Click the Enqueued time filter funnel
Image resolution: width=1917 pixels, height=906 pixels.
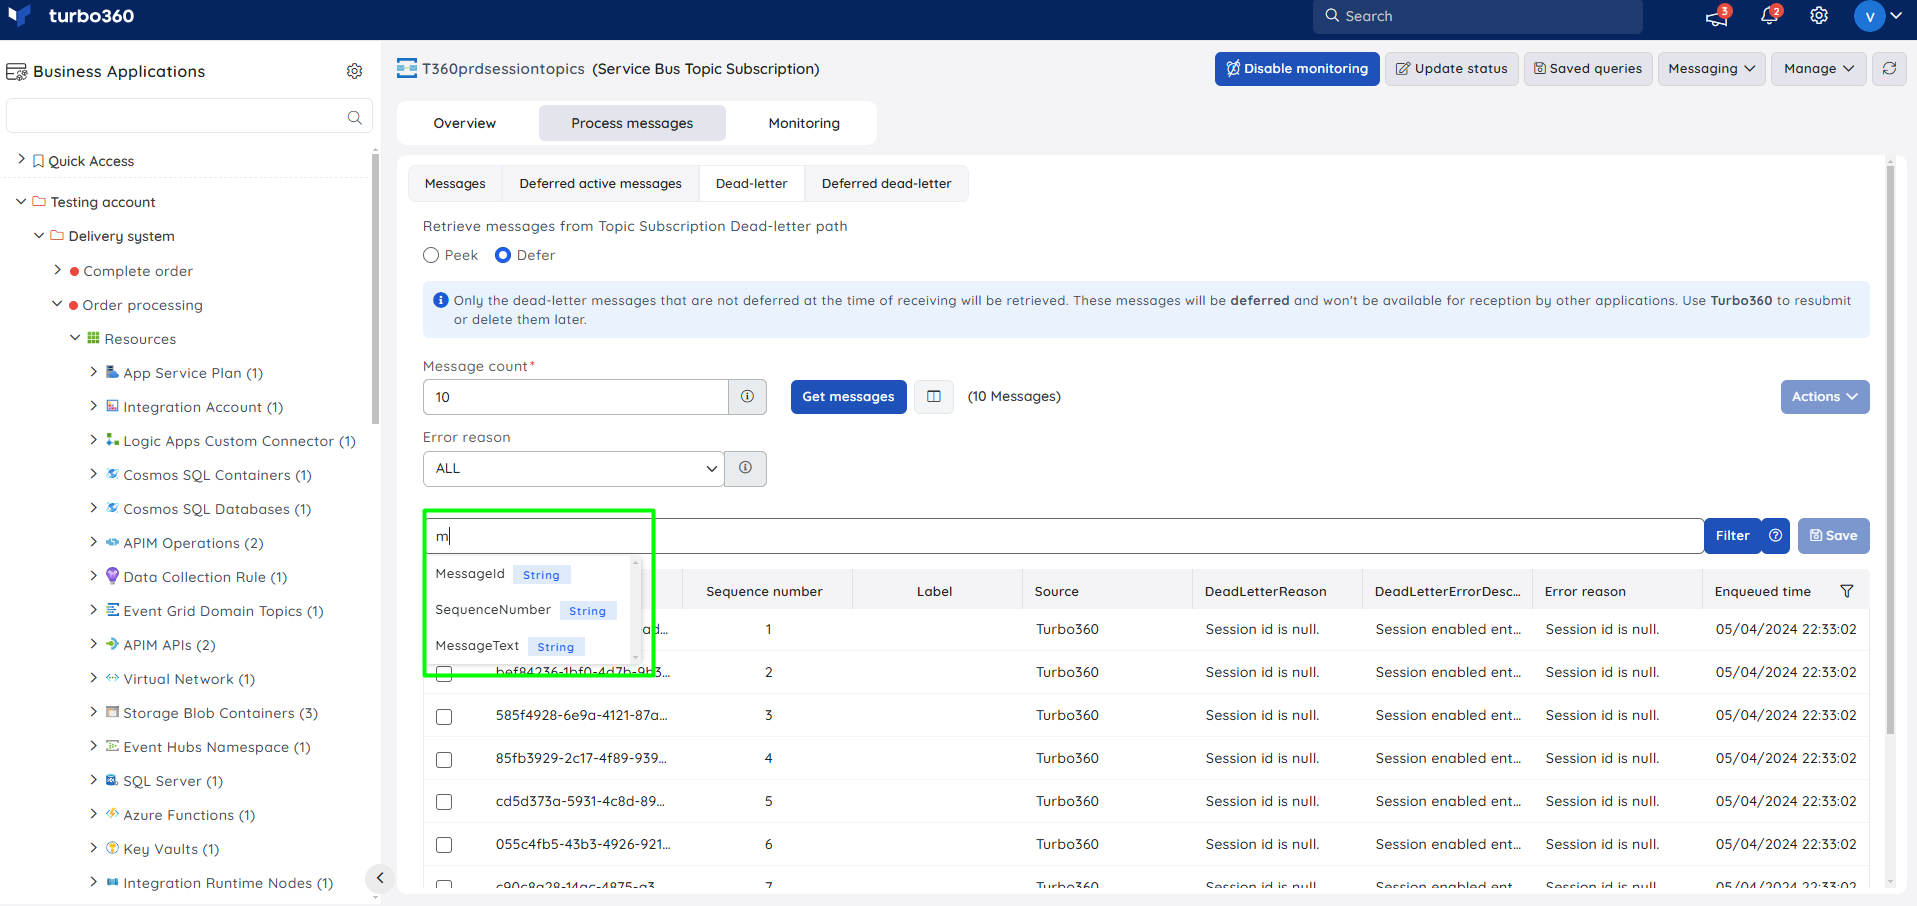coord(1847,591)
